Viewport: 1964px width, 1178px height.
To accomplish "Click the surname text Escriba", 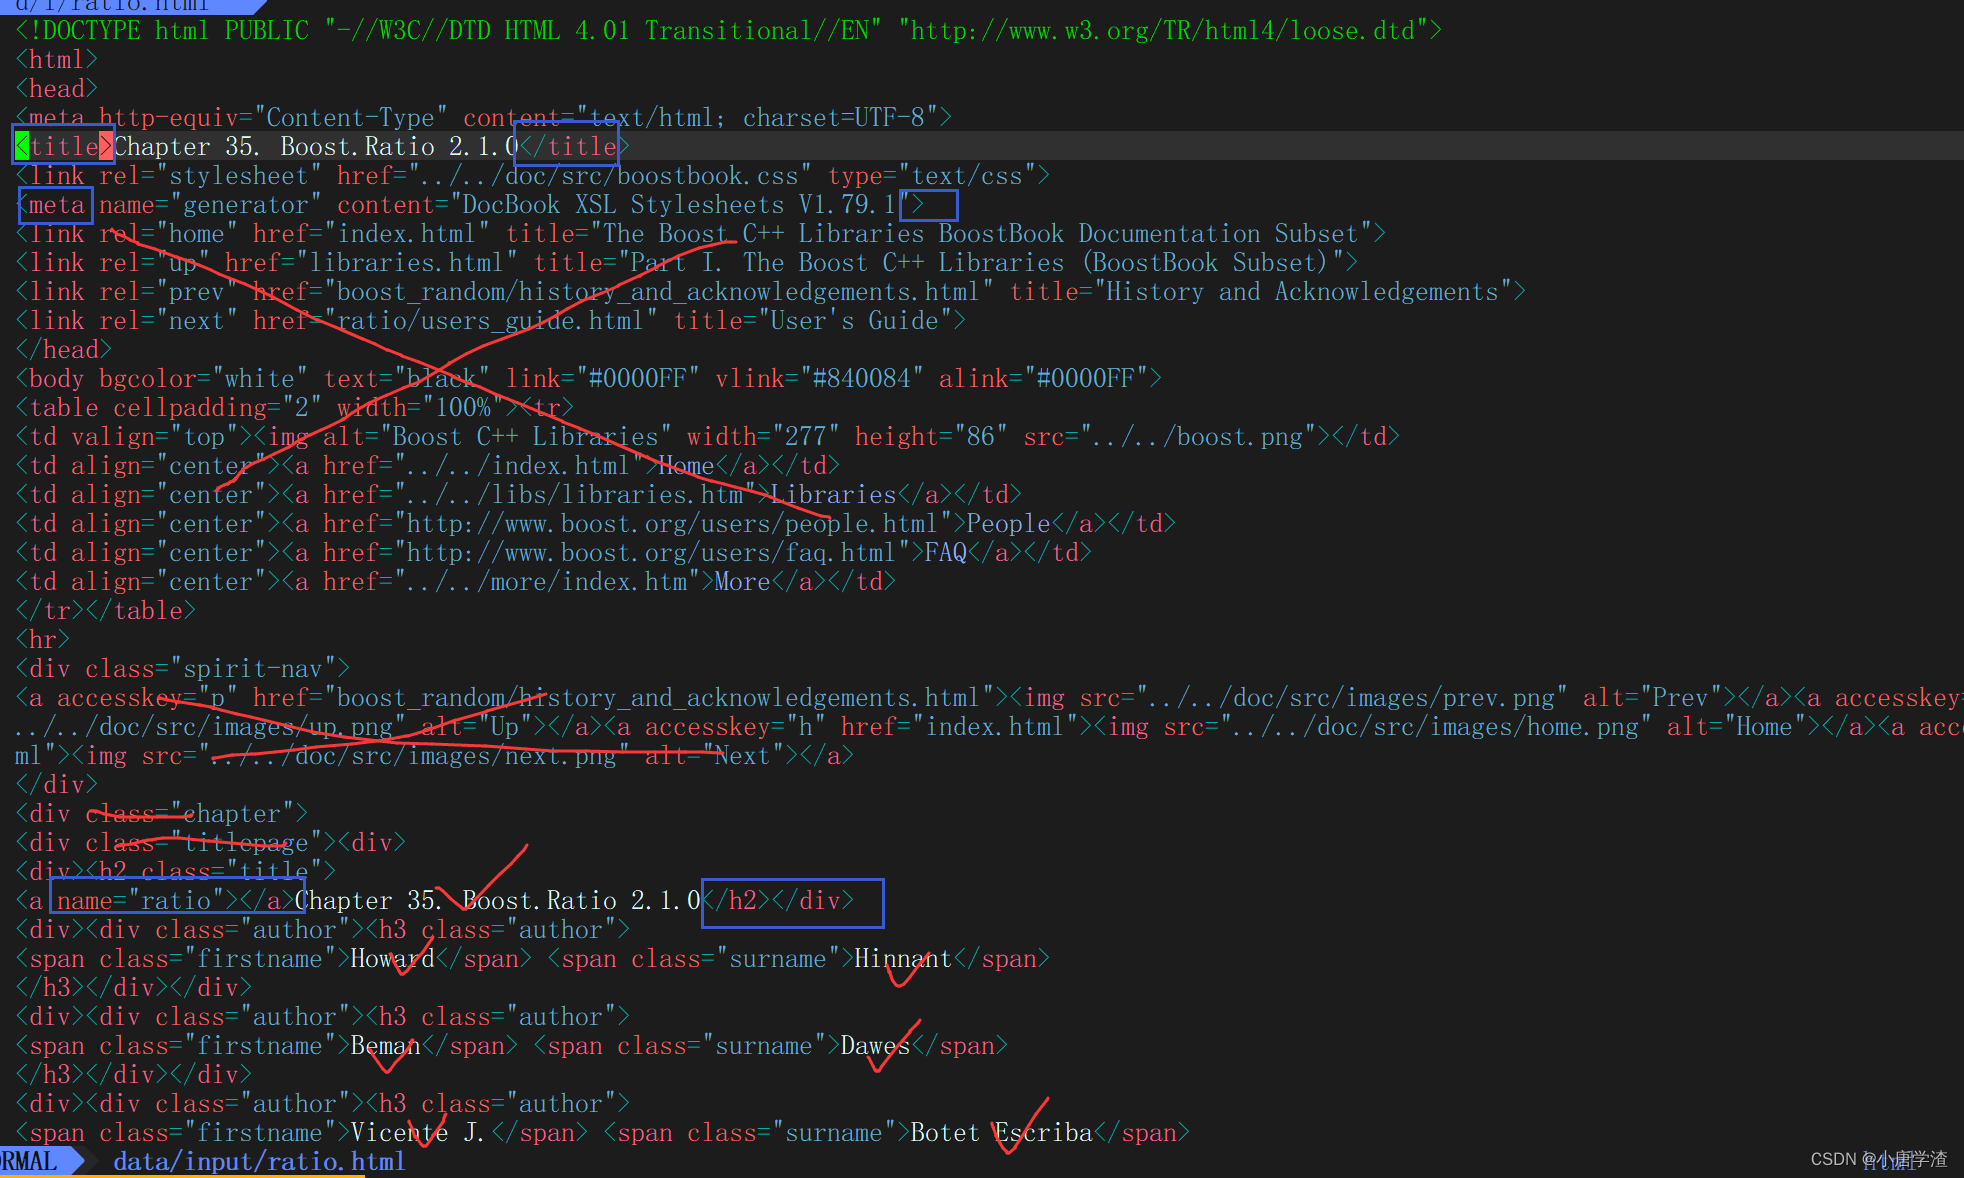I will coord(1043,1132).
